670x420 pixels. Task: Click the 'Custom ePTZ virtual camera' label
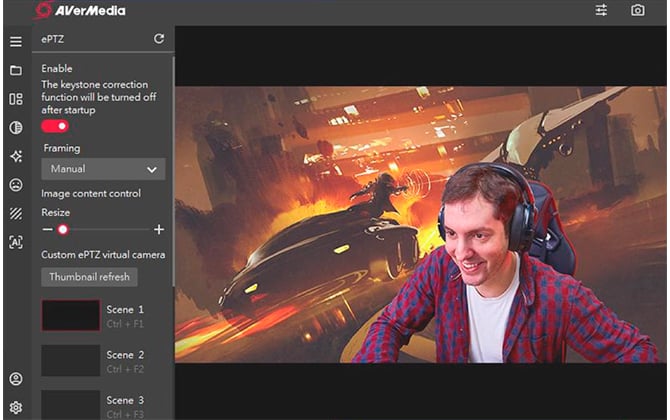point(103,255)
